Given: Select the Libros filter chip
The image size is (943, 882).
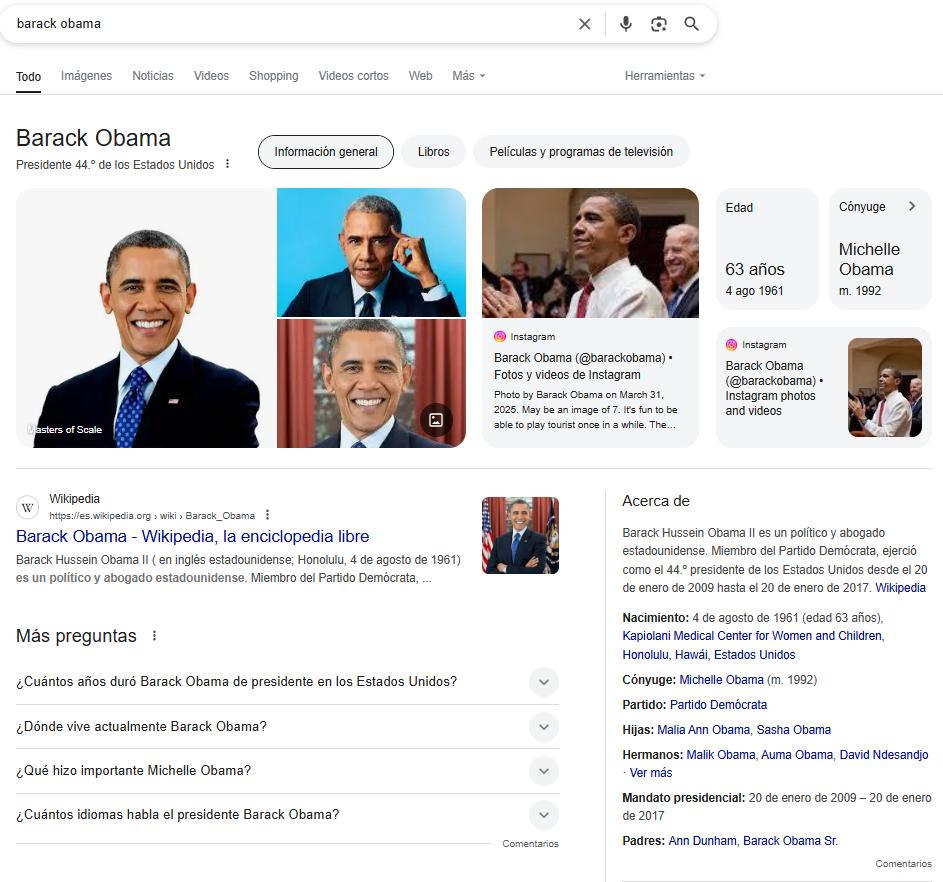Looking at the screenshot, I should [x=433, y=152].
